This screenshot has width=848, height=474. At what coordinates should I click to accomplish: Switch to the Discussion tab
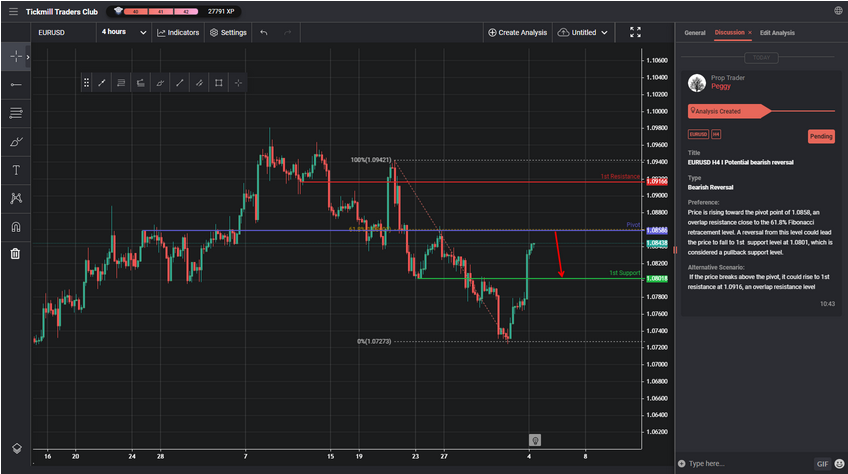[729, 32]
